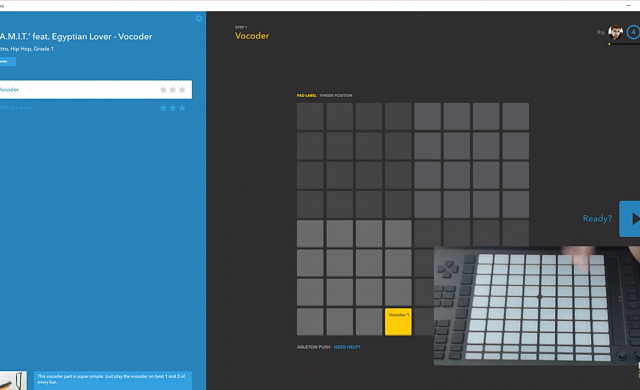Select the Pad Label view tab
The image size is (640, 390).
tap(307, 95)
